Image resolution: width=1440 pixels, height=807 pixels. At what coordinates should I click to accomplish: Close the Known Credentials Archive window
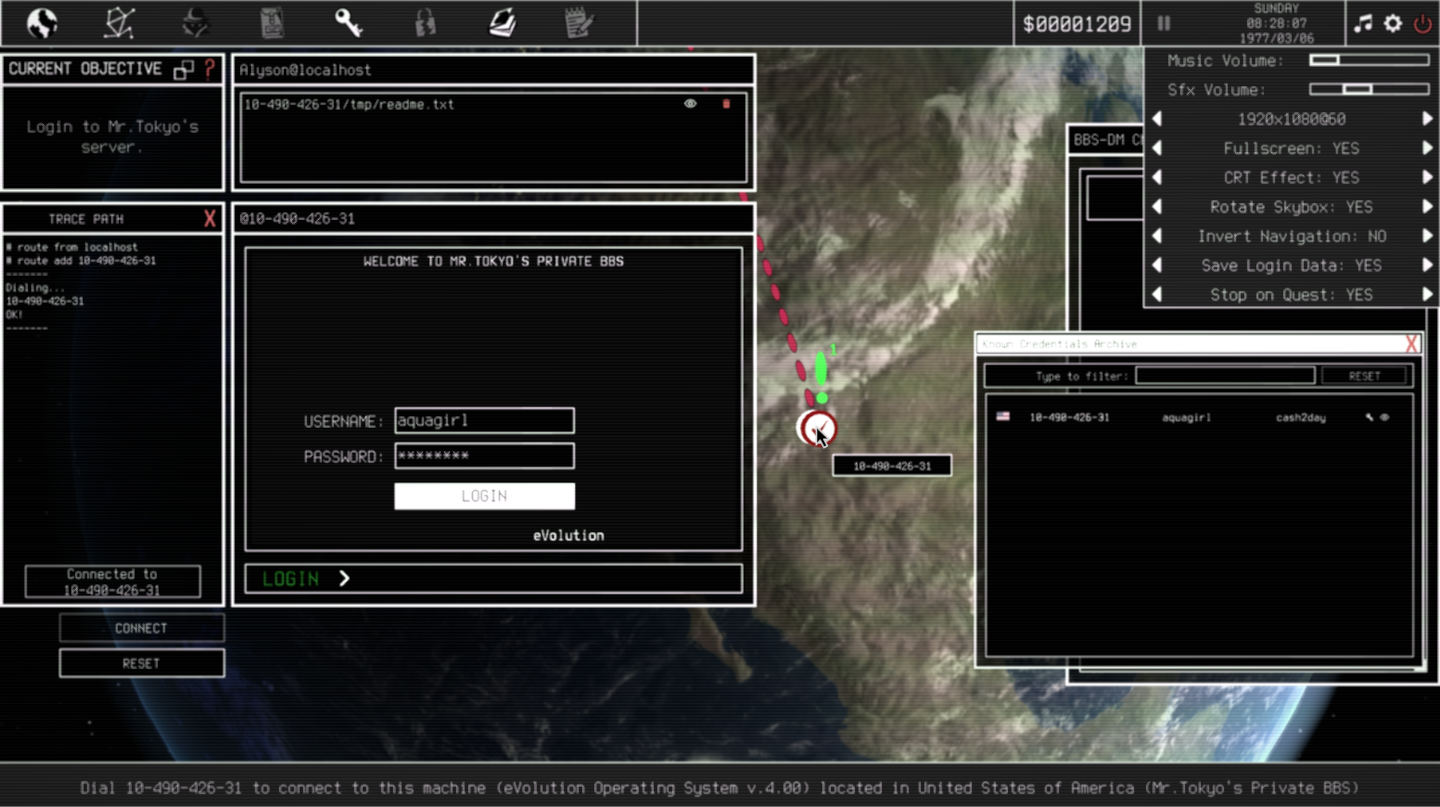1412,344
